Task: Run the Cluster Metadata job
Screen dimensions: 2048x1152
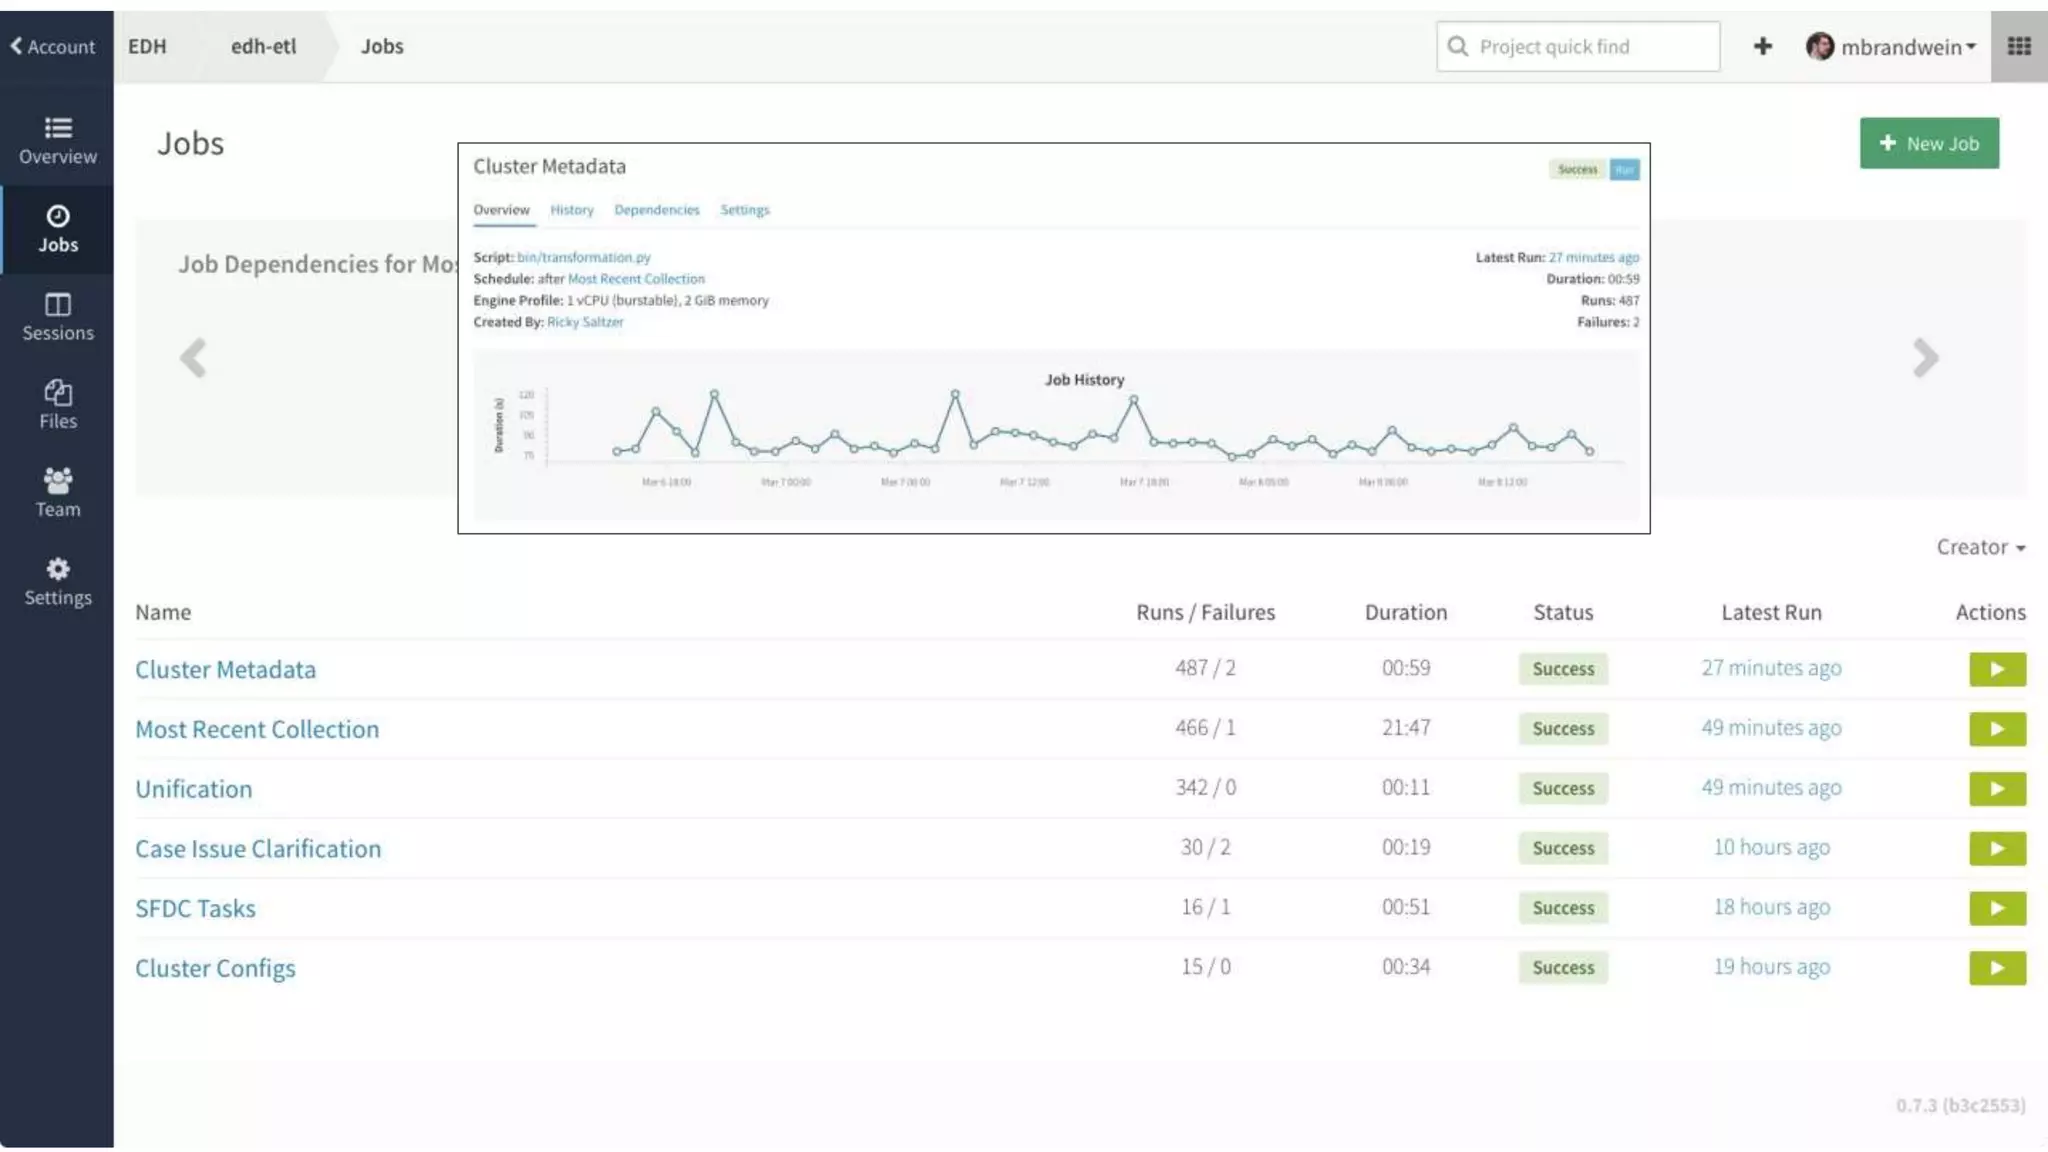Action: click(x=1997, y=669)
